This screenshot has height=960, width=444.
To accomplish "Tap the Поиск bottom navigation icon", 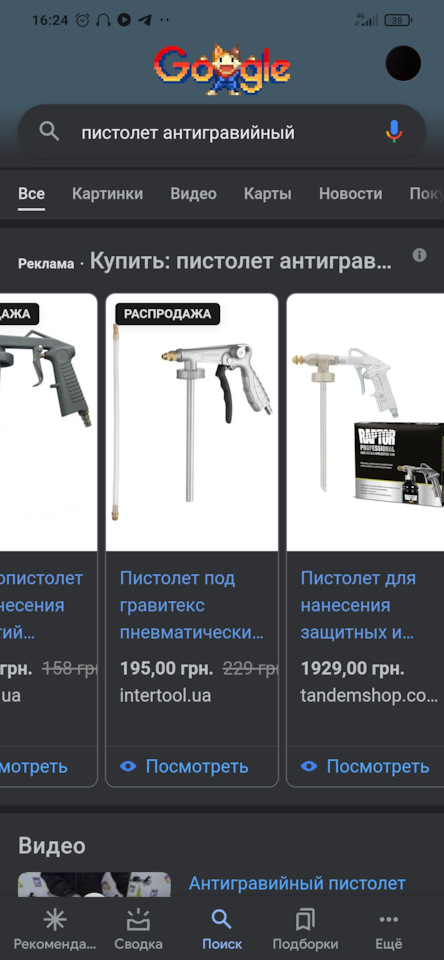I will tap(222, 919).
